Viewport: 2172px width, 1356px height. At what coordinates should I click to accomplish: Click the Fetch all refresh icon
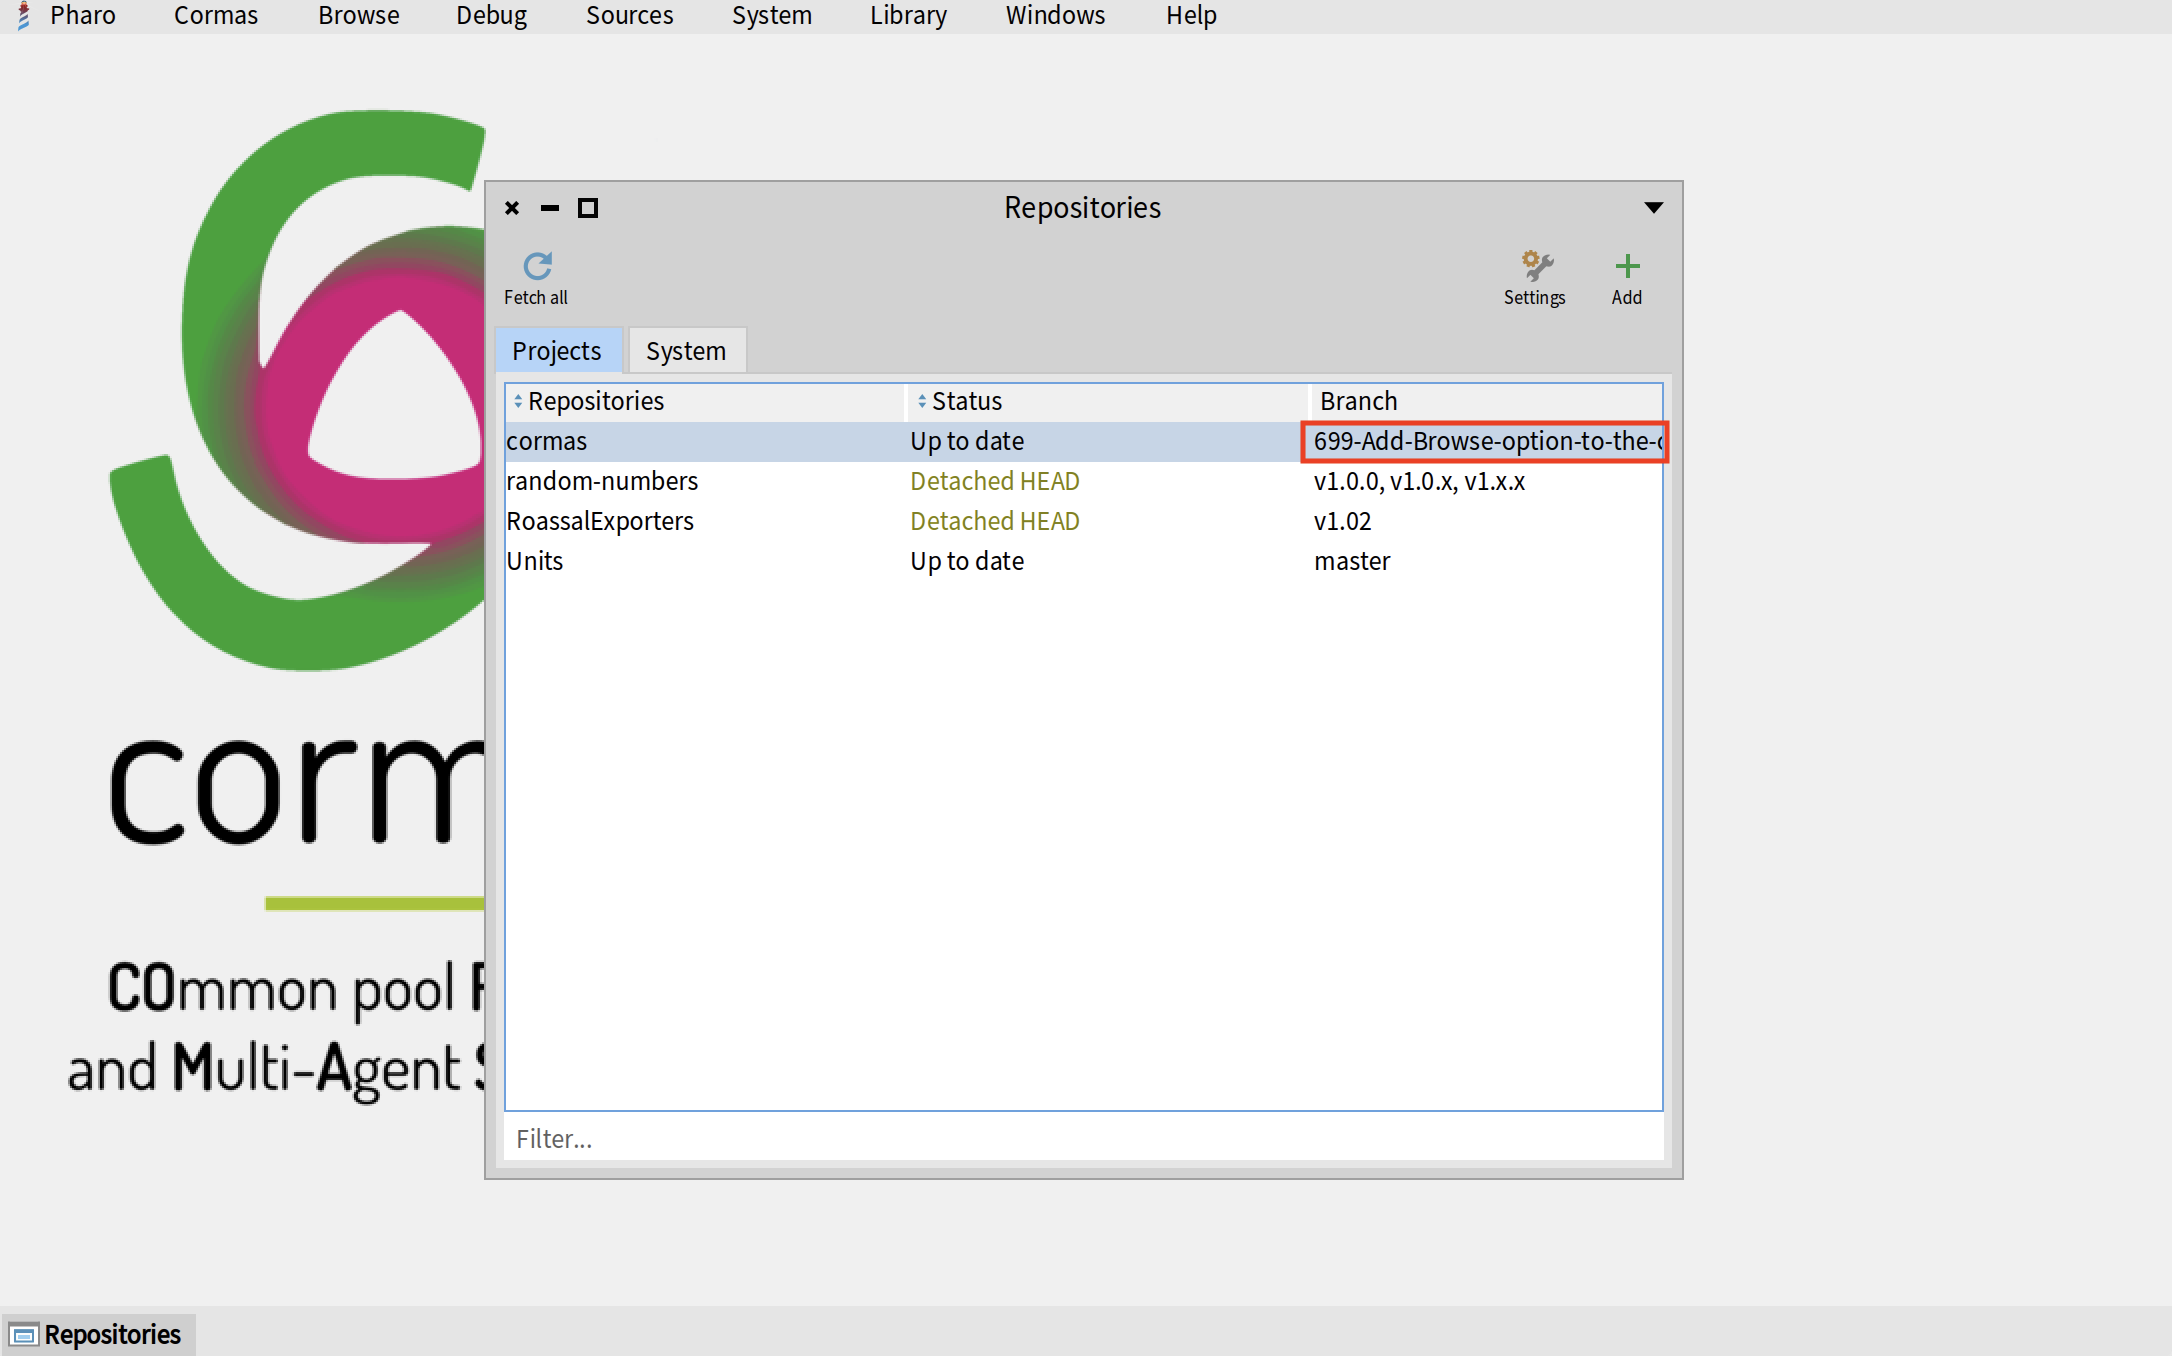click(x=537, y=266)
